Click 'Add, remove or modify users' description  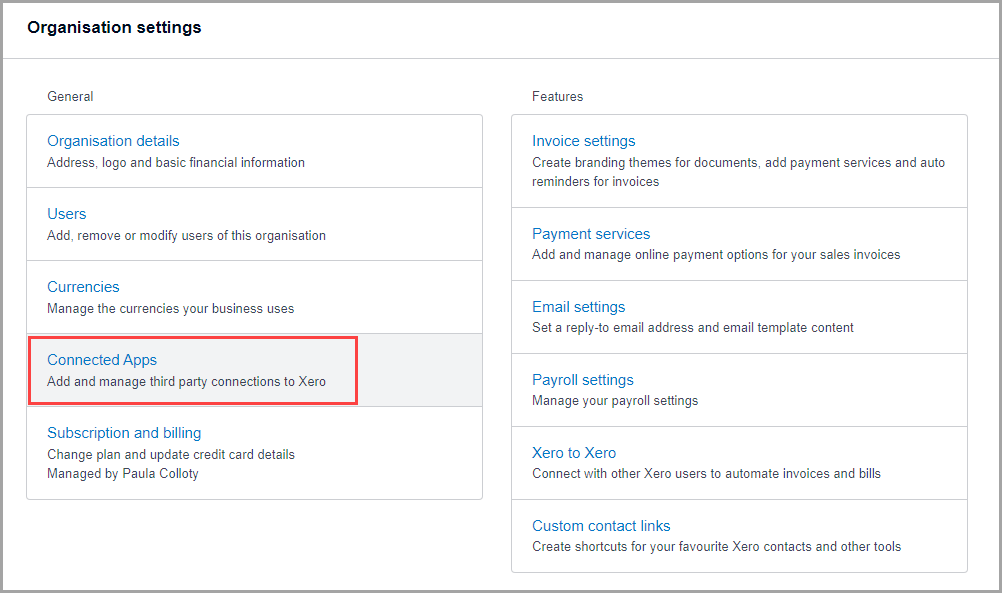click(x=187, y=235)
